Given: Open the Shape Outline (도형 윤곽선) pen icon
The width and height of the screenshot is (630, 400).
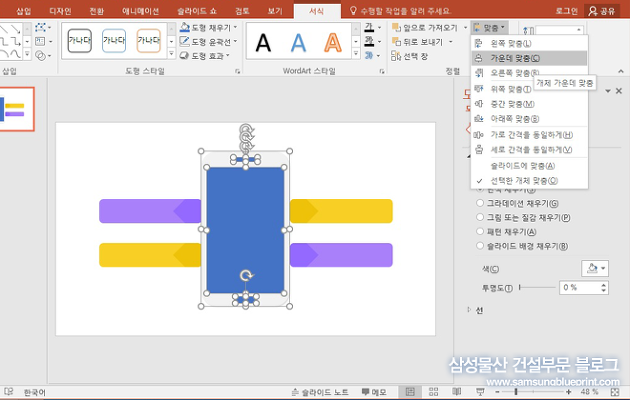Looking at the screenshot, I should [184, 41].
